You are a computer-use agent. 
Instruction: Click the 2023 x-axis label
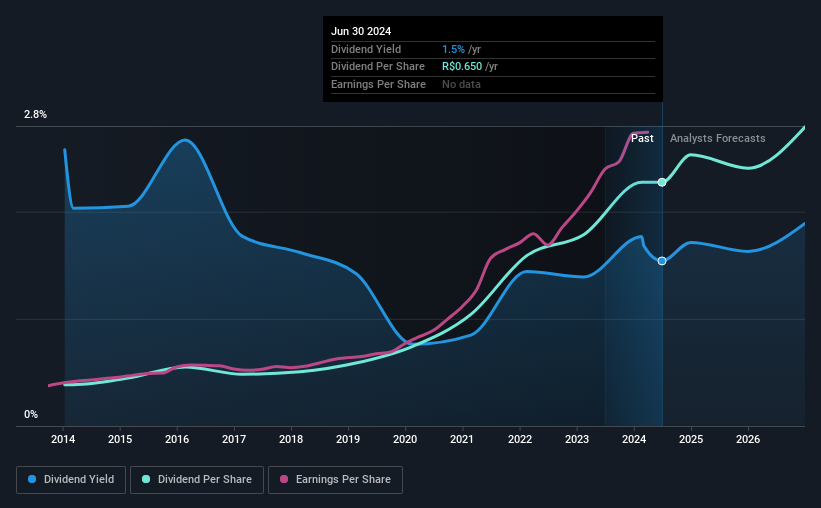tap(577, 439)
